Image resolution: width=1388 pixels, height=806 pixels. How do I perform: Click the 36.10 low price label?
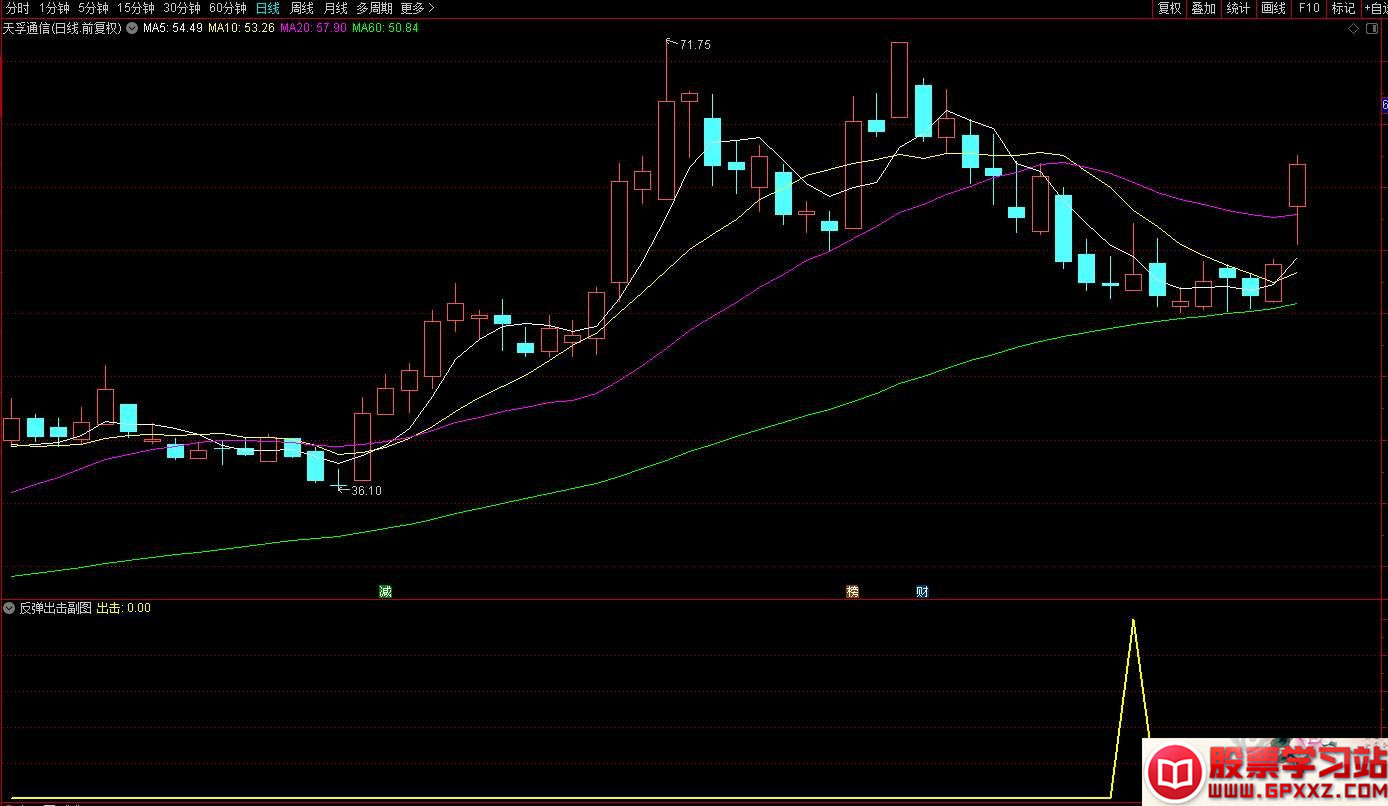pos(366,490)
